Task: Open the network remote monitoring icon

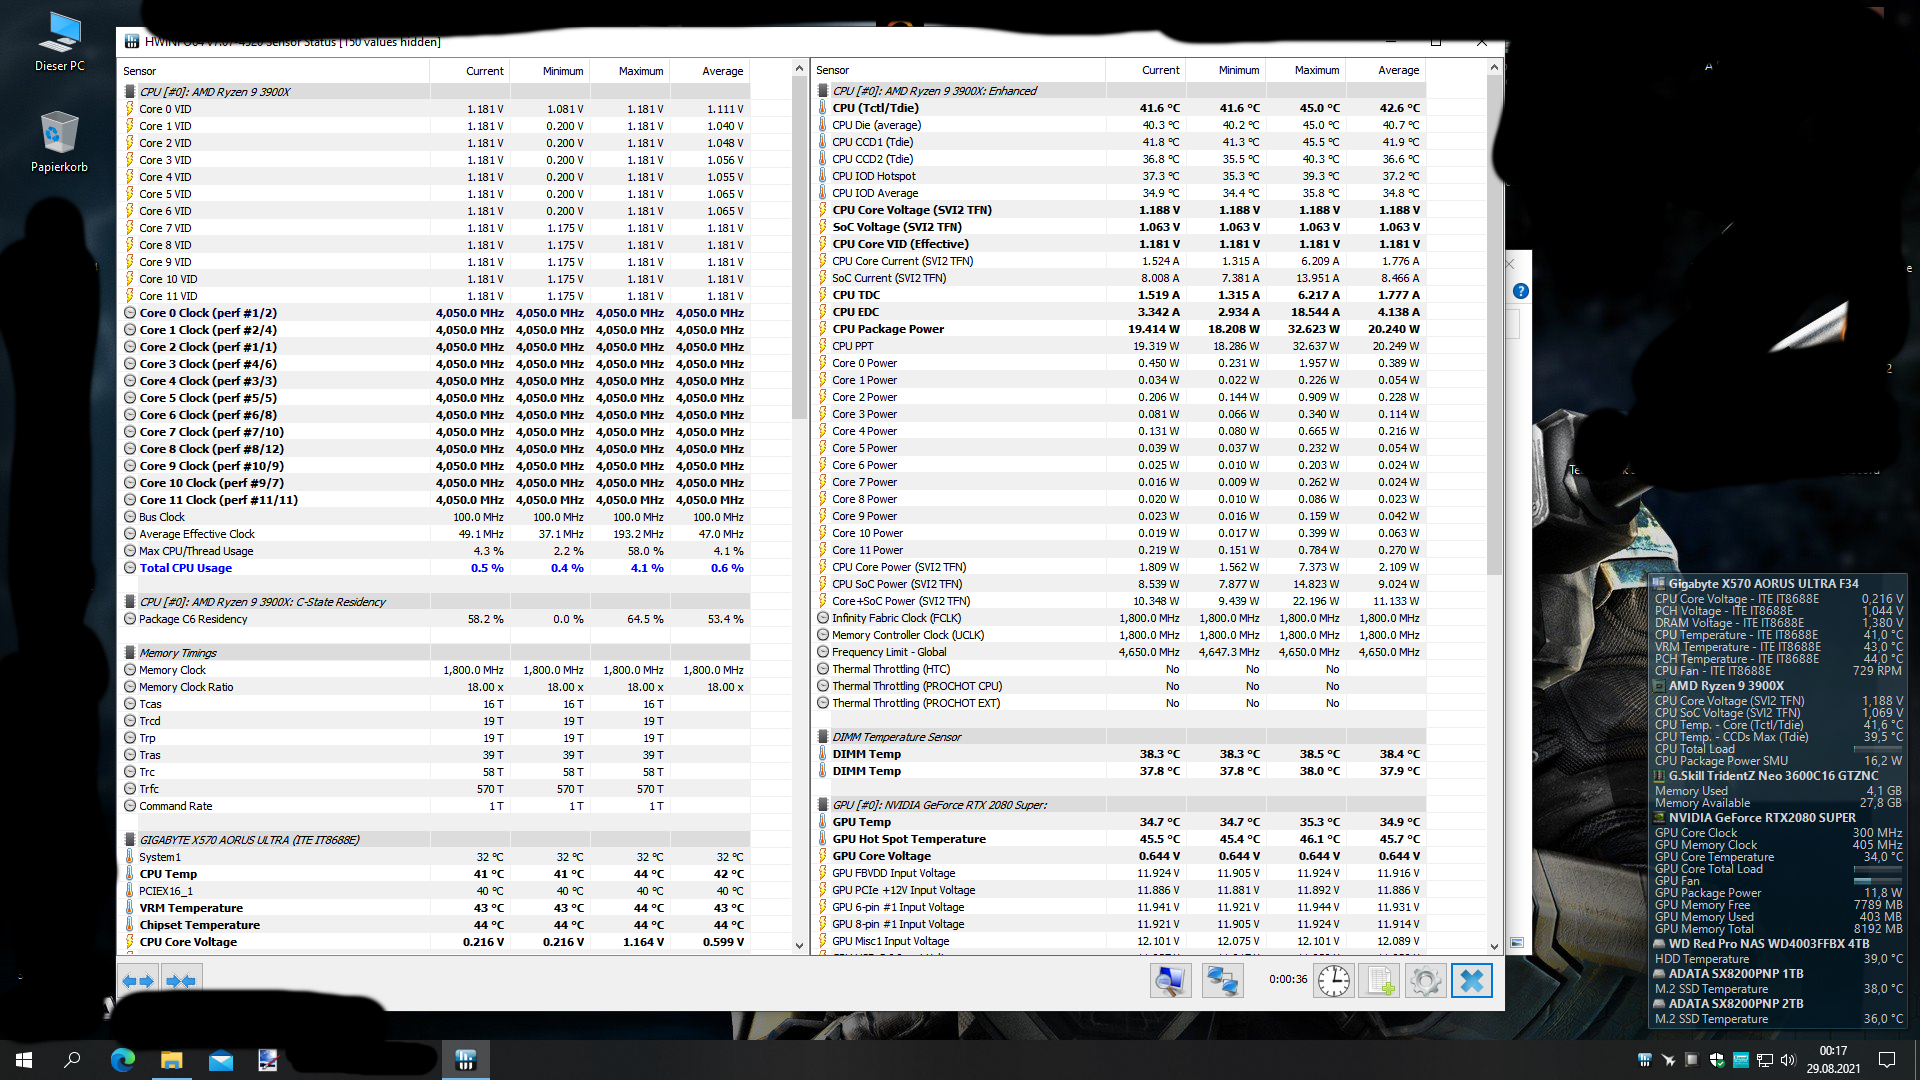Action: pos(1221,981)
